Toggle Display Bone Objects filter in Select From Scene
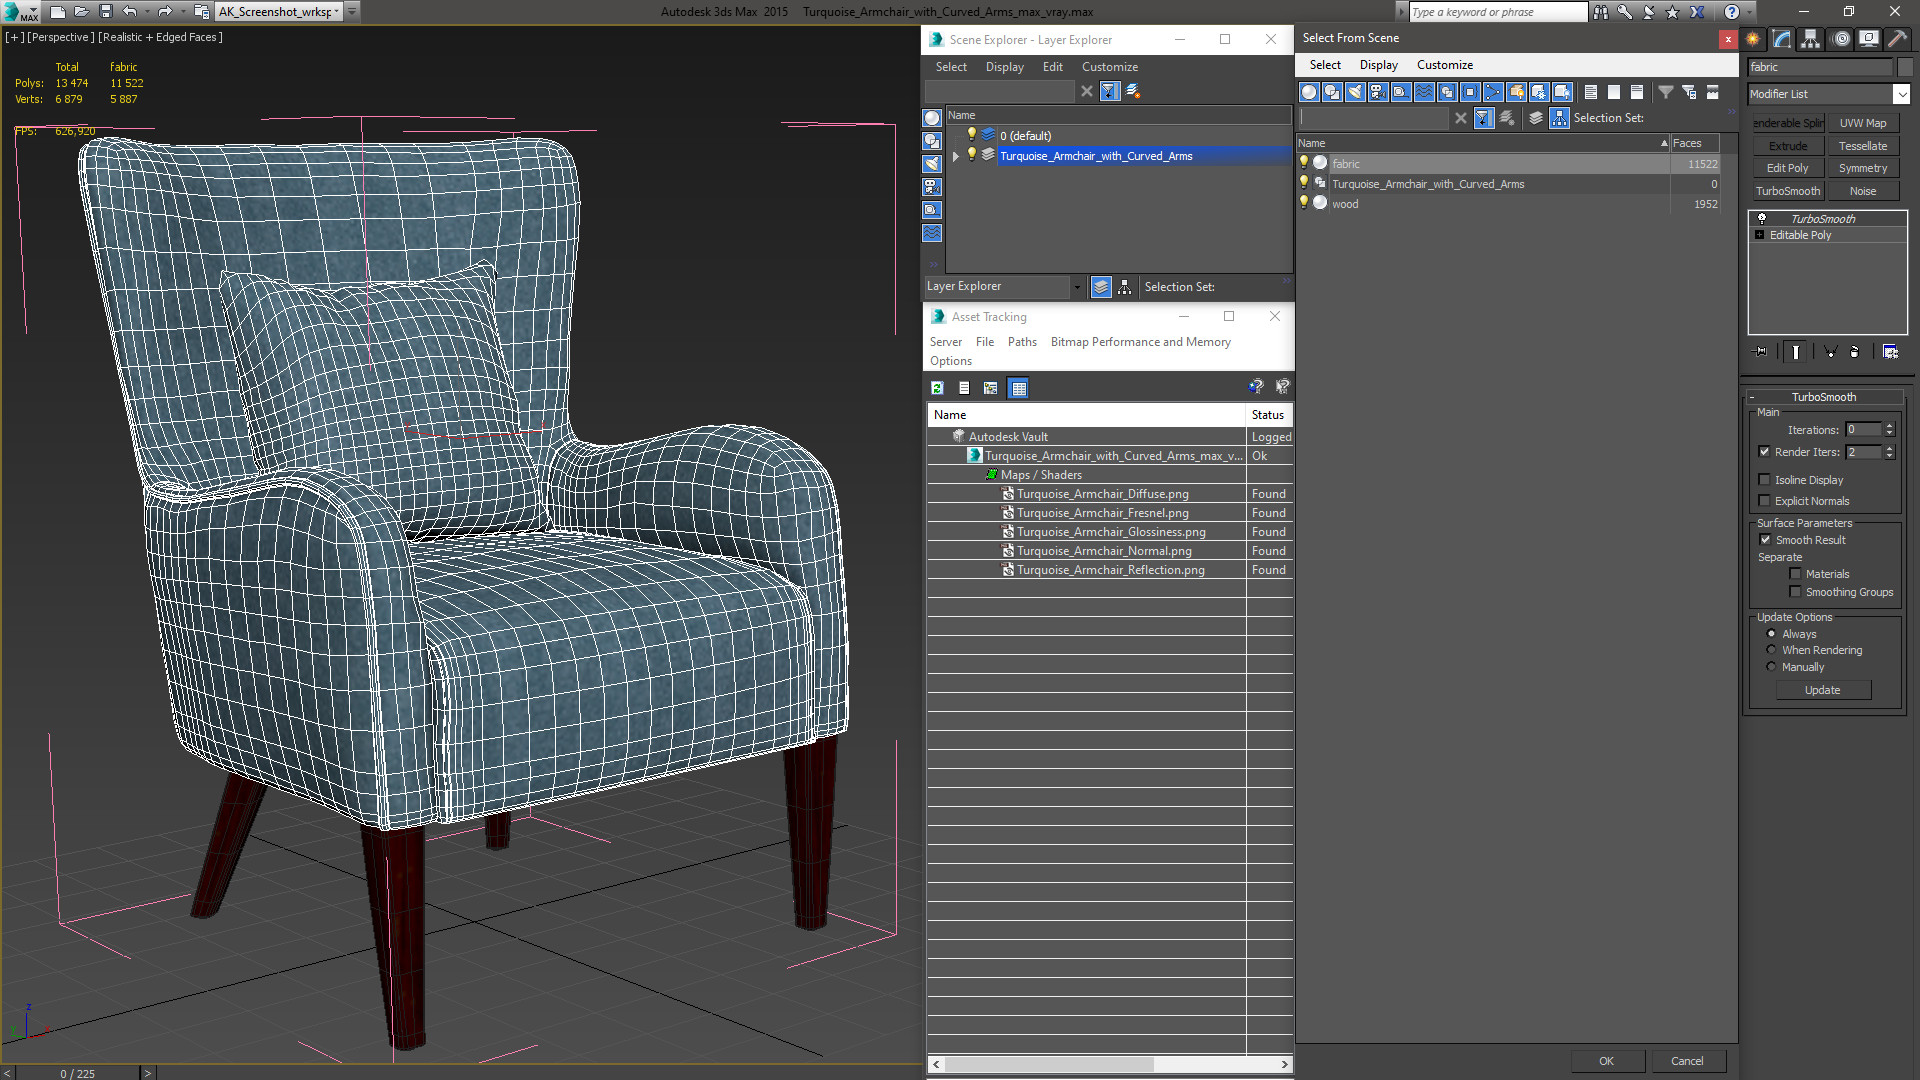The image size is (1920, 1080). click(1493, 92)
